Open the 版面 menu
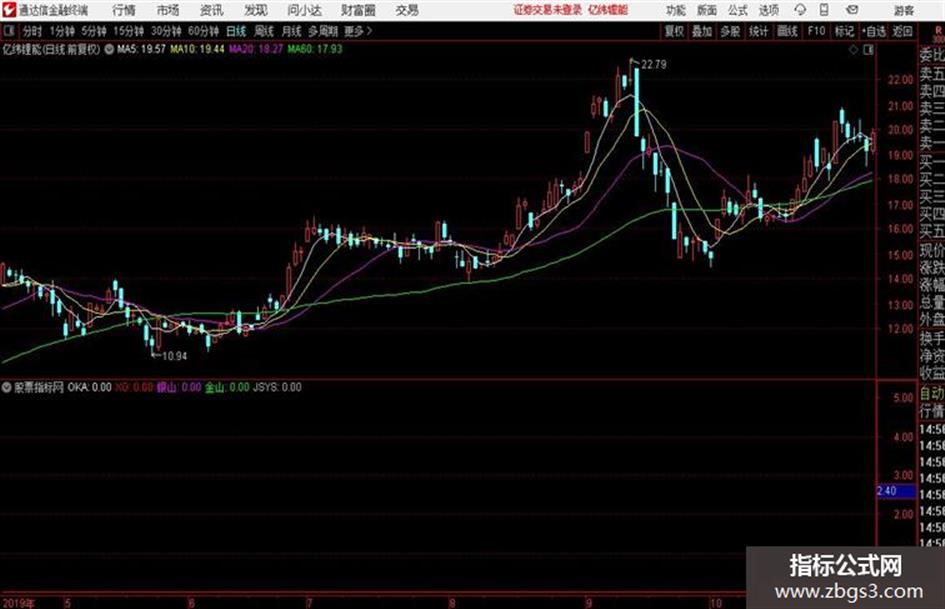945x609 pixels. (x=707, y=10)
